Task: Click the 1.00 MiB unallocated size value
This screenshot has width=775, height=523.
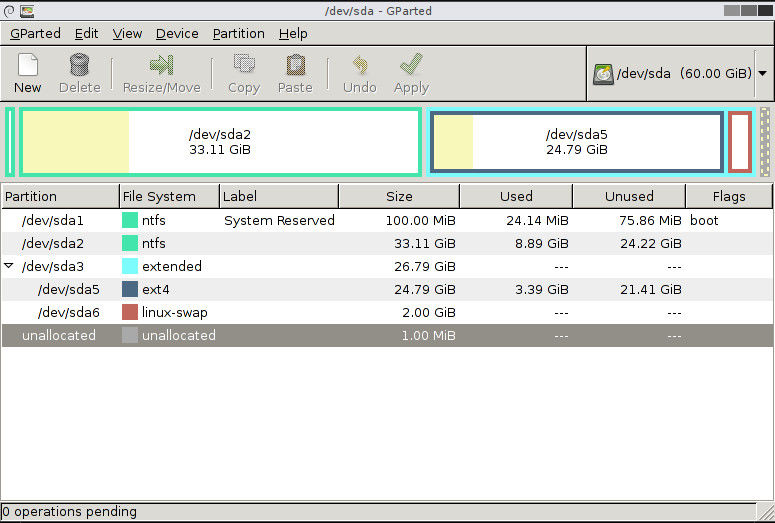Action: pyautogui.click(x=428, y=335)
